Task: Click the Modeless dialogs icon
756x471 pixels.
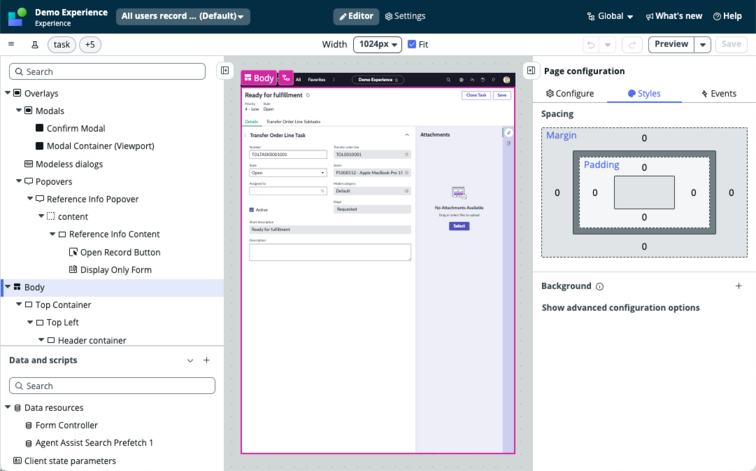Action: [x=28, y=164]
